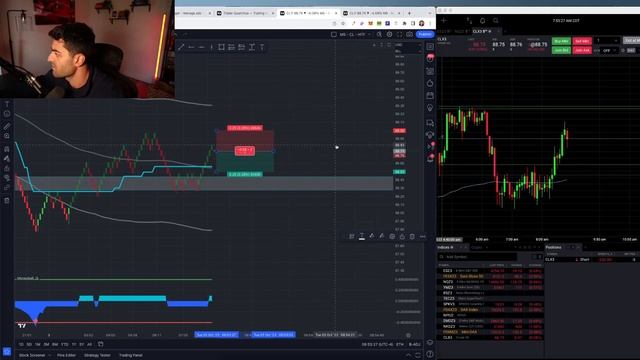Open the Strategy Tester tab

[97, 355]
